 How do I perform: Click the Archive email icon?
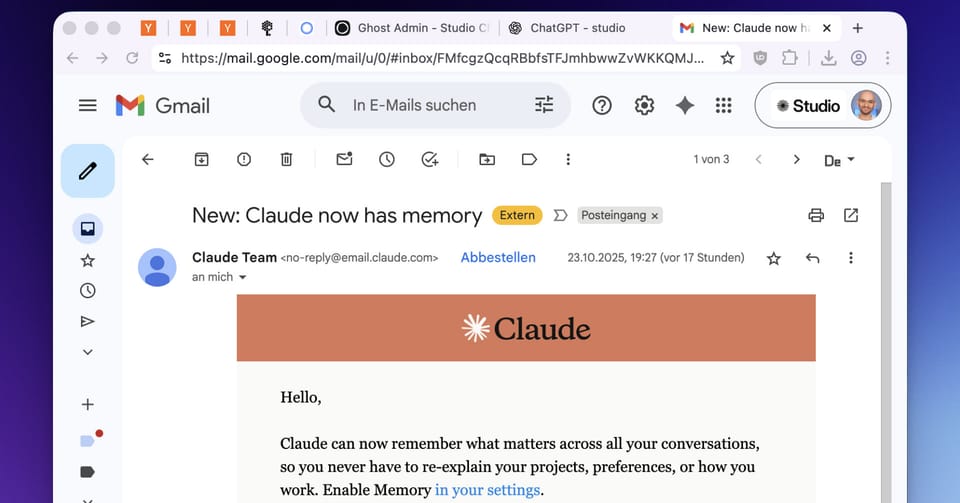pos(202,159)
